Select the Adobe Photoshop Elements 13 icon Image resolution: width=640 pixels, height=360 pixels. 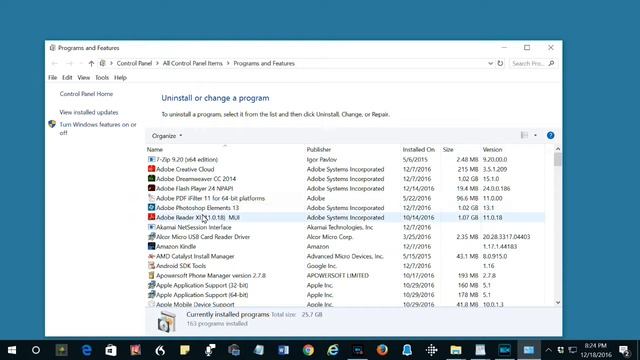pos(151,208)
